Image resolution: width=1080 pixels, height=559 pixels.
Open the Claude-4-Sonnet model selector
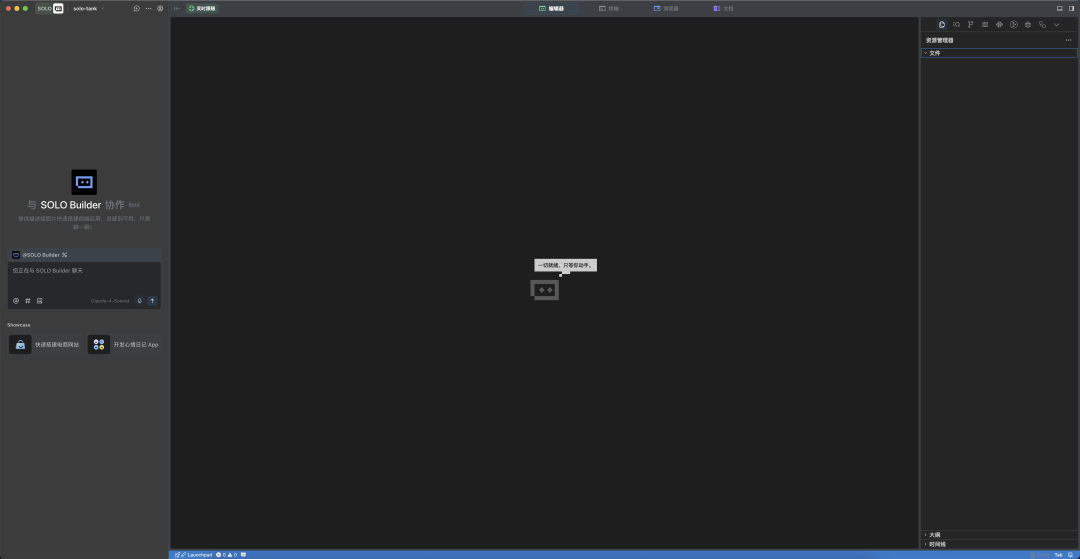(x=110, y=301)
